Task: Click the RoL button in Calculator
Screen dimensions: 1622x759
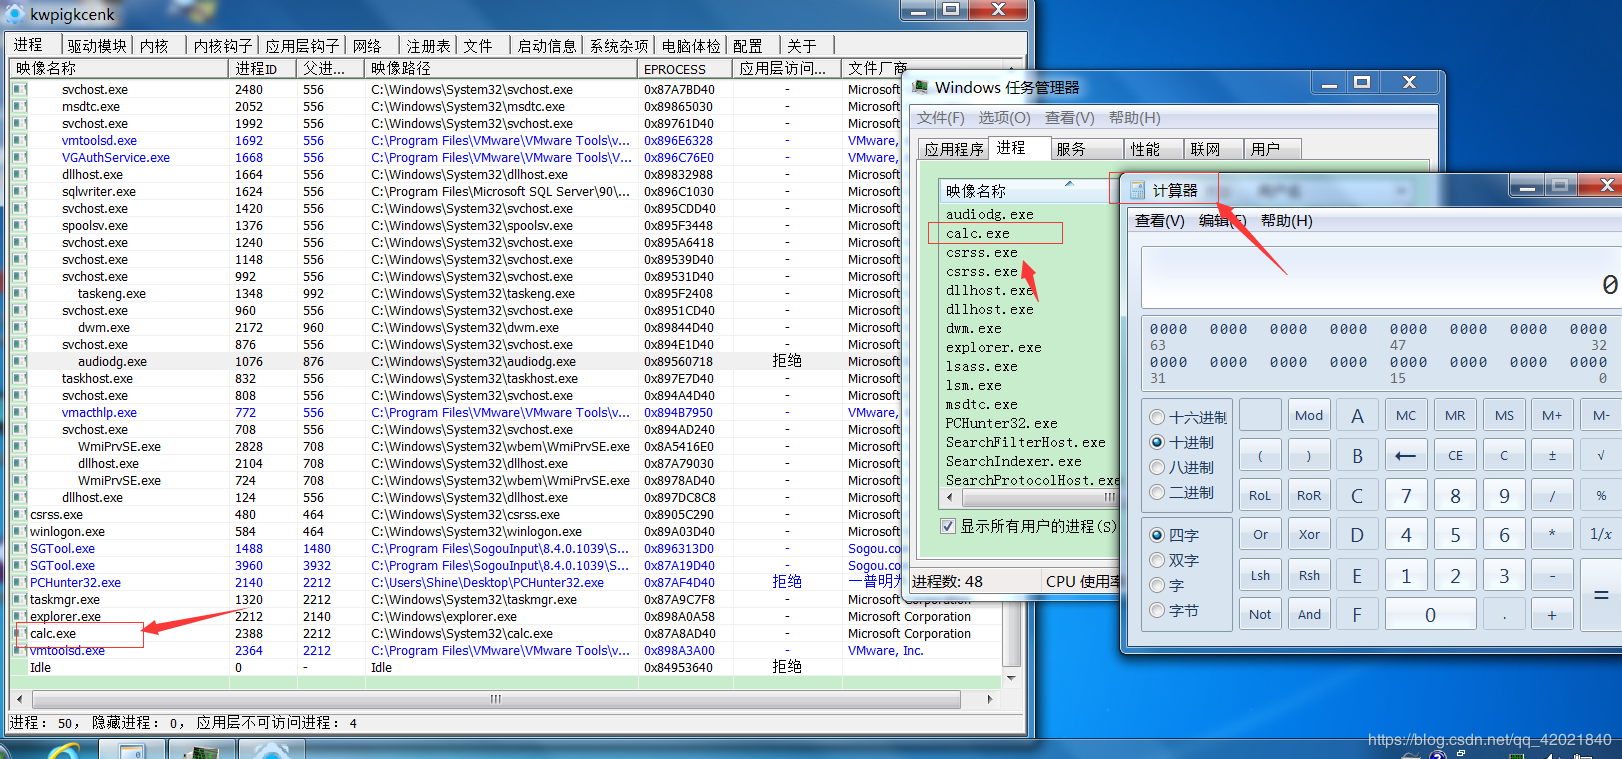Action: [1260, 495]
